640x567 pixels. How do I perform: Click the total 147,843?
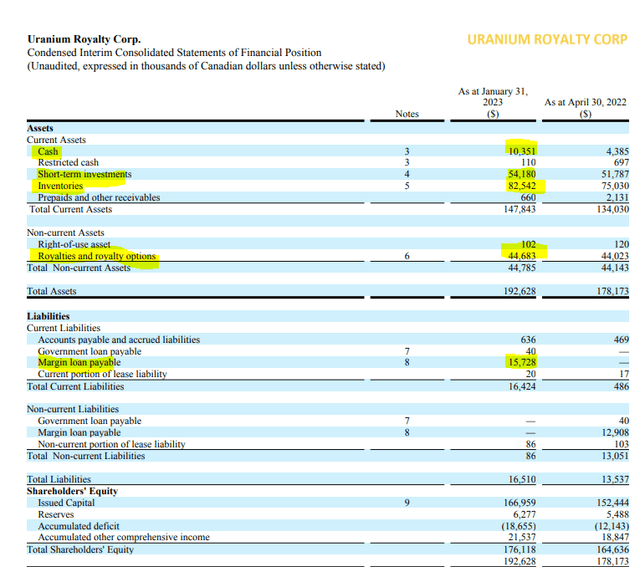point(519,209)
